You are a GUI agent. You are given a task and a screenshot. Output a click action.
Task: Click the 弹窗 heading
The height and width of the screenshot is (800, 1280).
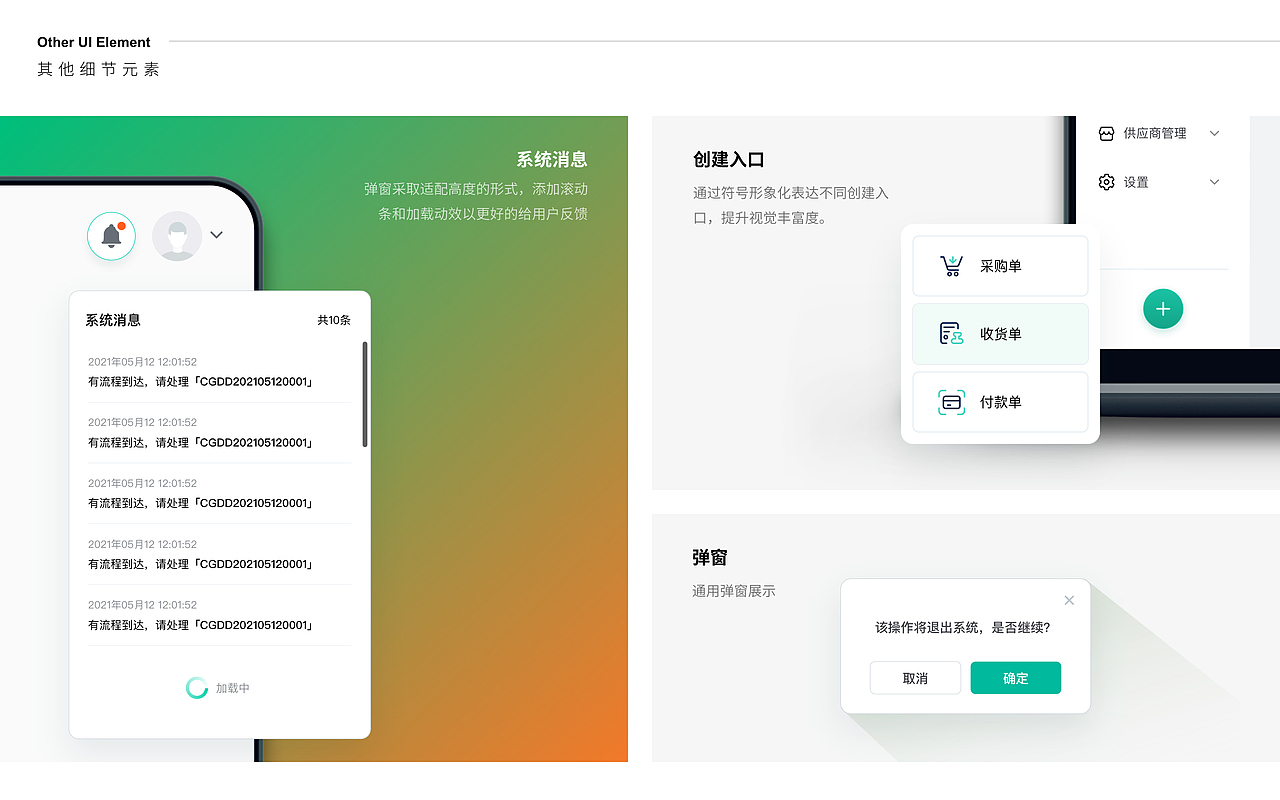point(709,558)
